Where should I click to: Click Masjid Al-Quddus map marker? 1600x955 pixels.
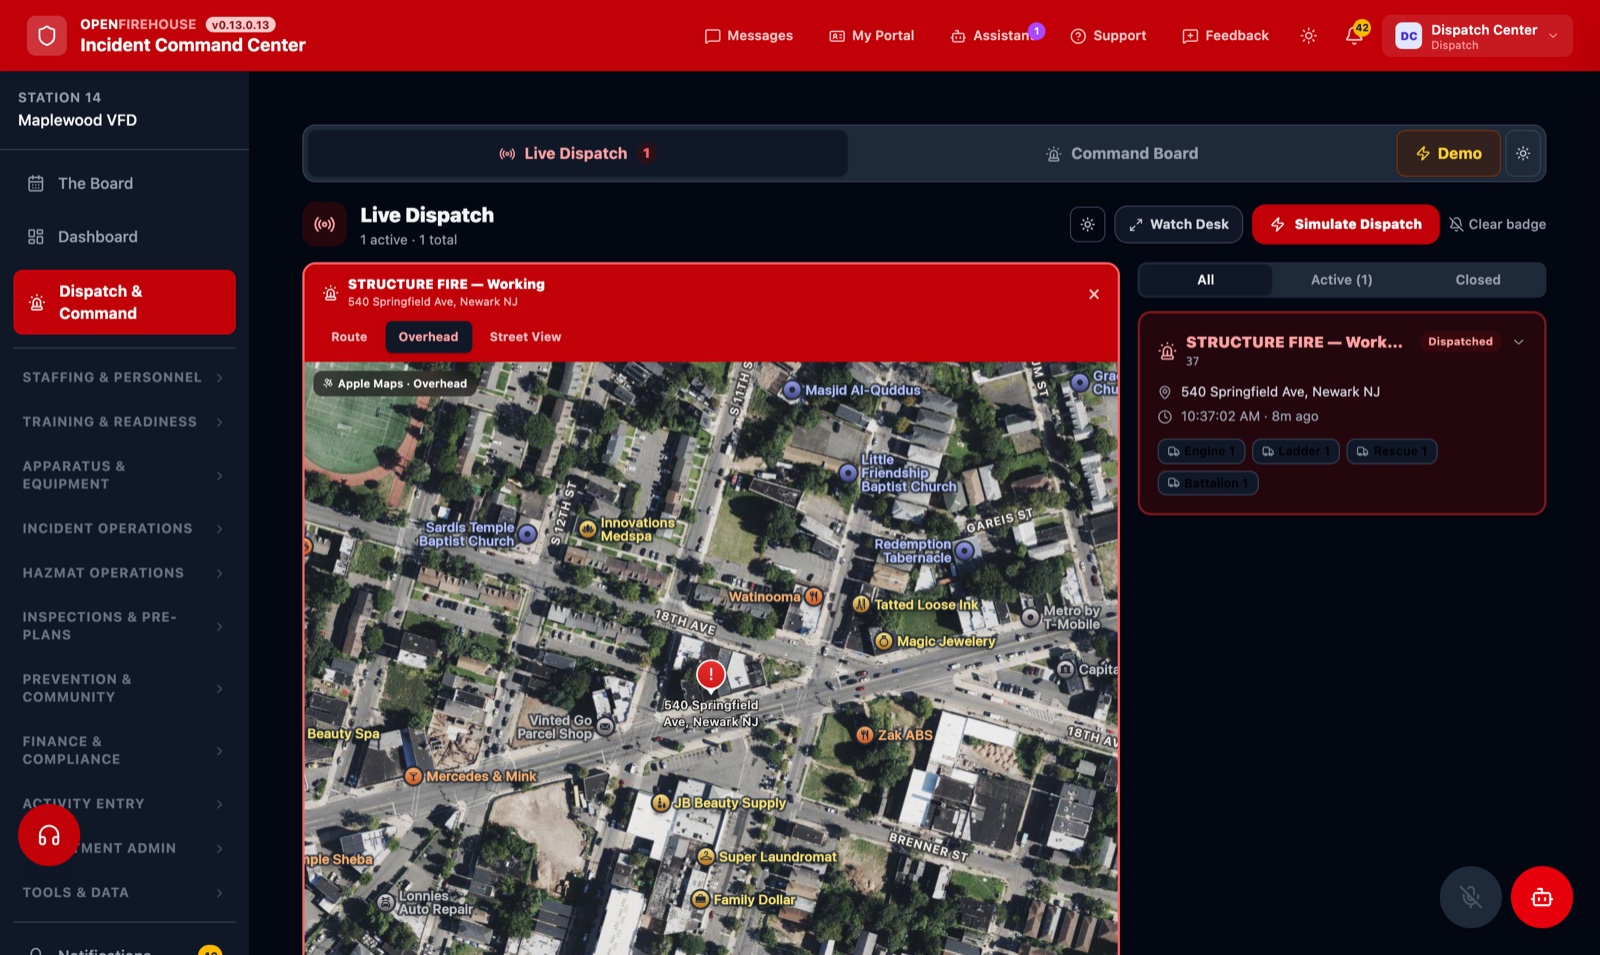pos(792,390)
